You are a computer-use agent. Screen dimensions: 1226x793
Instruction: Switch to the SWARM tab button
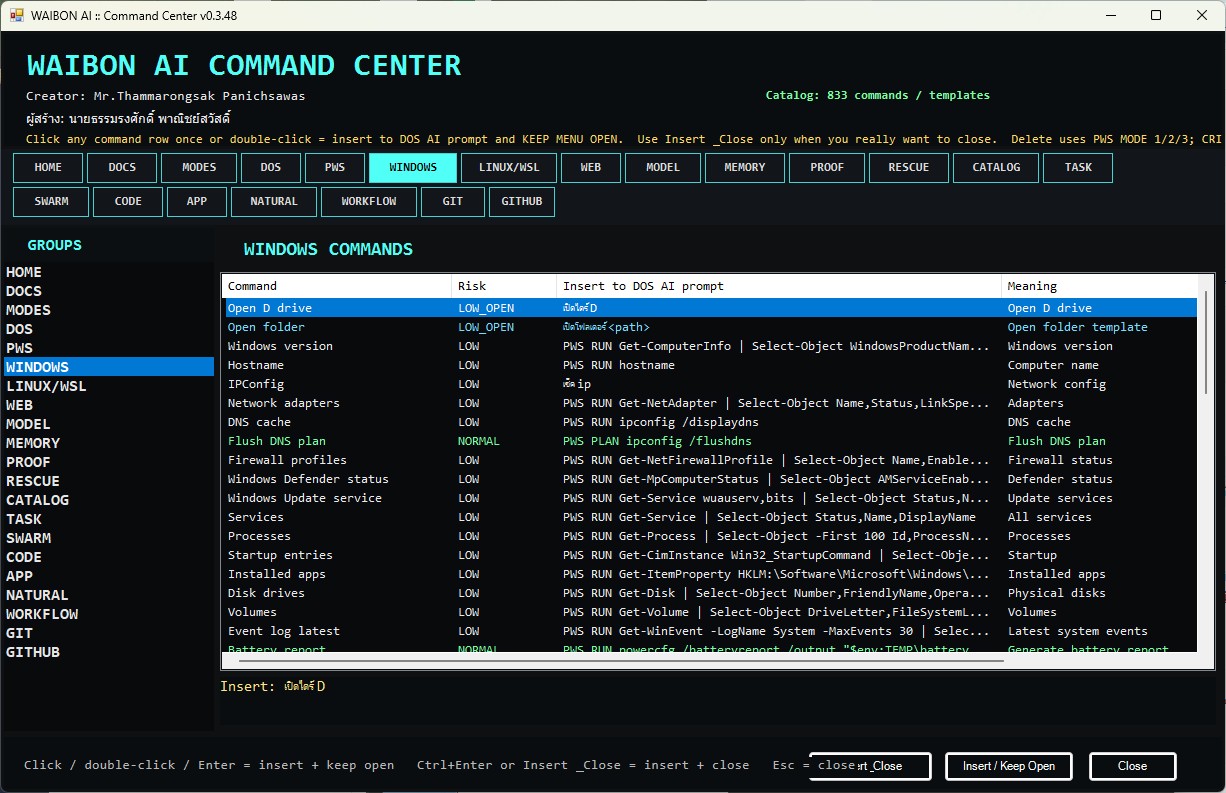coord(51,202)
